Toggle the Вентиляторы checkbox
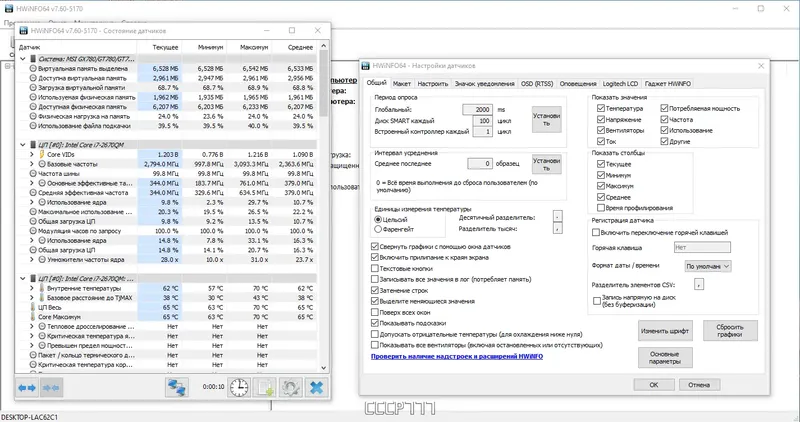800x422 pixels. (601, 130)
